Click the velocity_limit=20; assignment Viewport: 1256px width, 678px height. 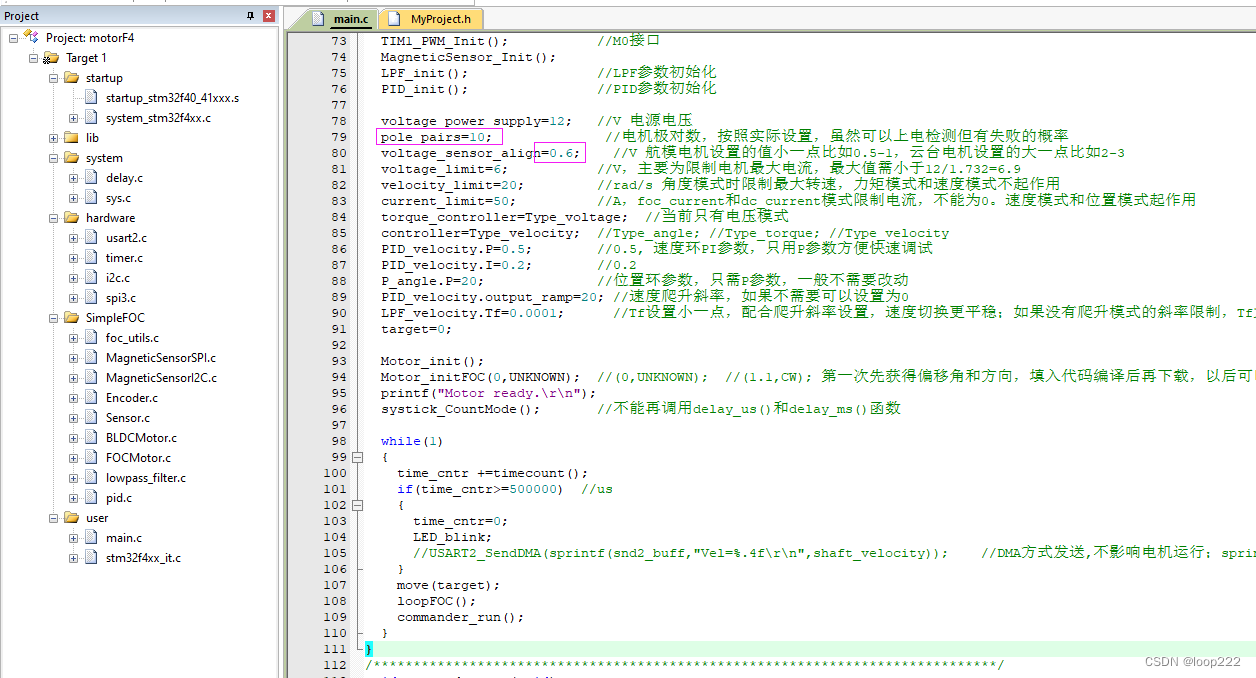[452, 185]
